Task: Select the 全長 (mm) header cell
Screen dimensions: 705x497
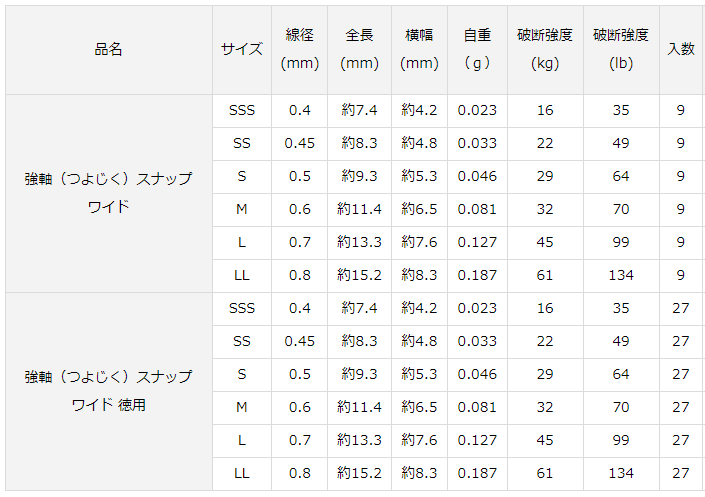Action: (x=359, y=49)
